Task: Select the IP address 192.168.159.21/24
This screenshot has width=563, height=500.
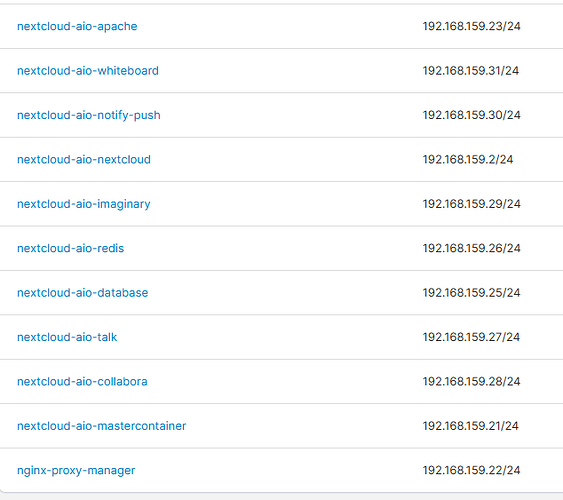Action: [x=471, y=426]
